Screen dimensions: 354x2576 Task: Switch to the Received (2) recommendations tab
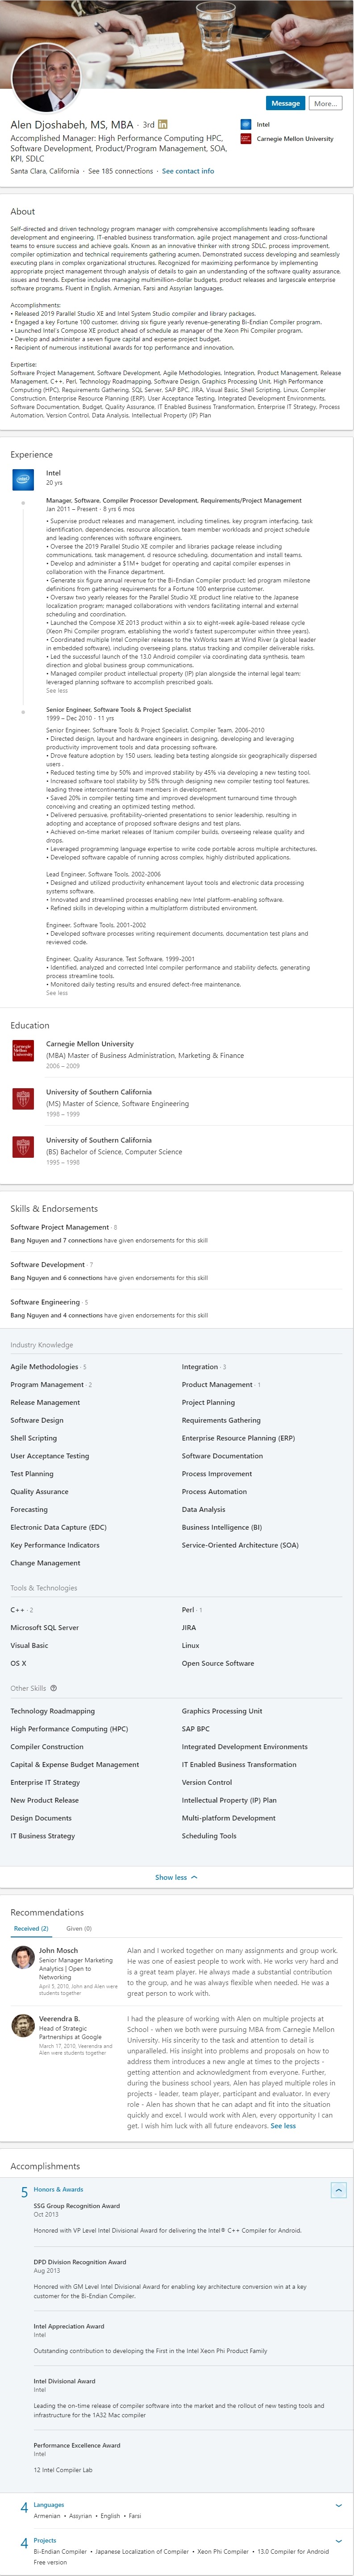(x=29, y=1929)
